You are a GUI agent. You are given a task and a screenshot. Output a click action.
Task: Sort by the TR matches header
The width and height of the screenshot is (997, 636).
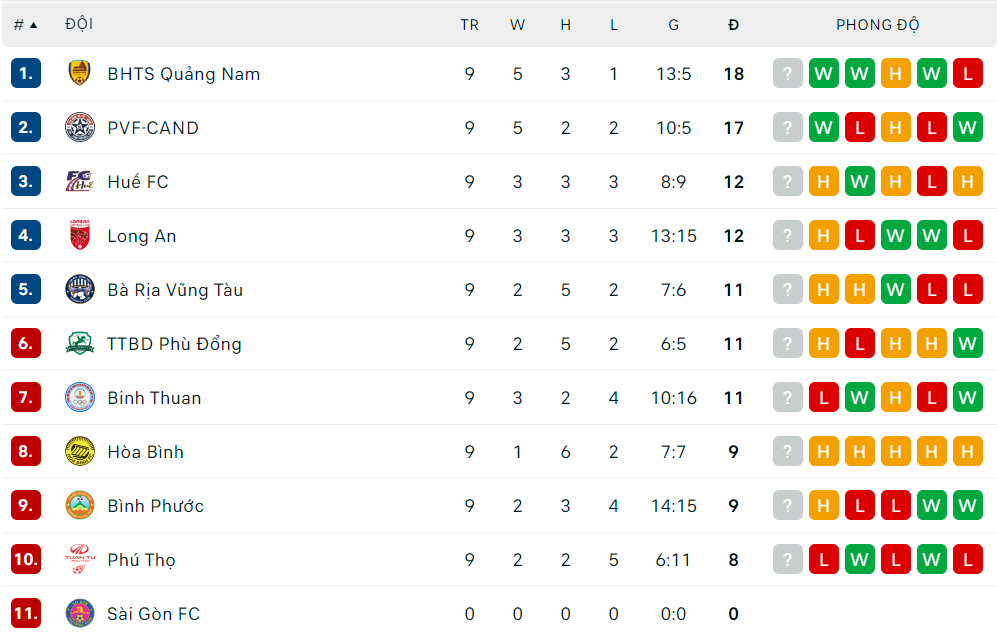click(469, 25)
